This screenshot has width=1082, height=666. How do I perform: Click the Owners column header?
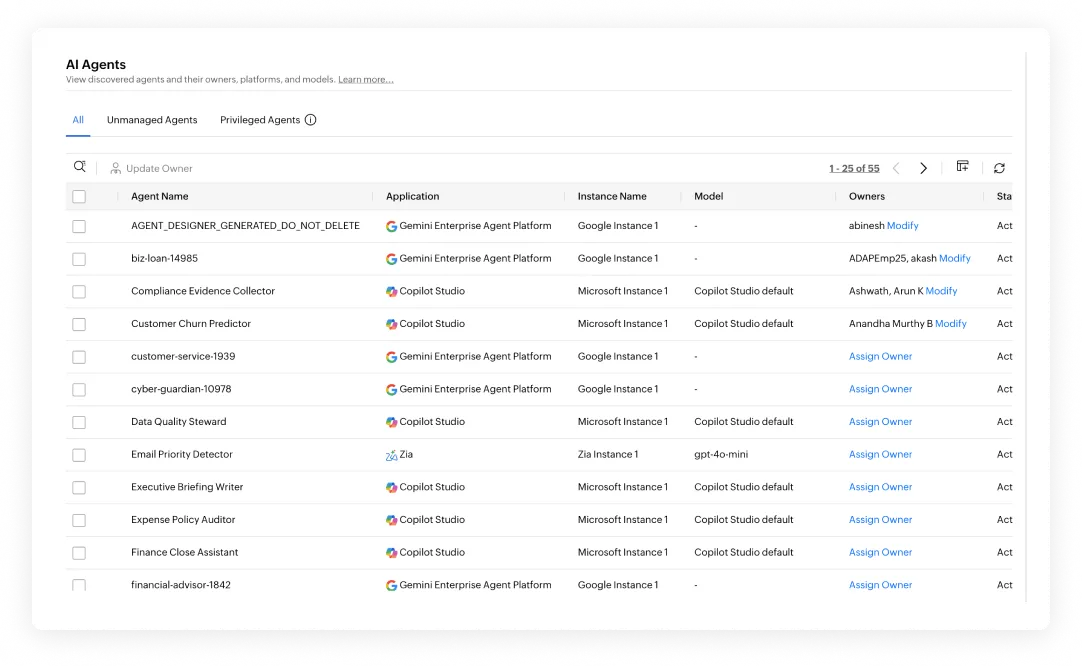click(867, 196)
